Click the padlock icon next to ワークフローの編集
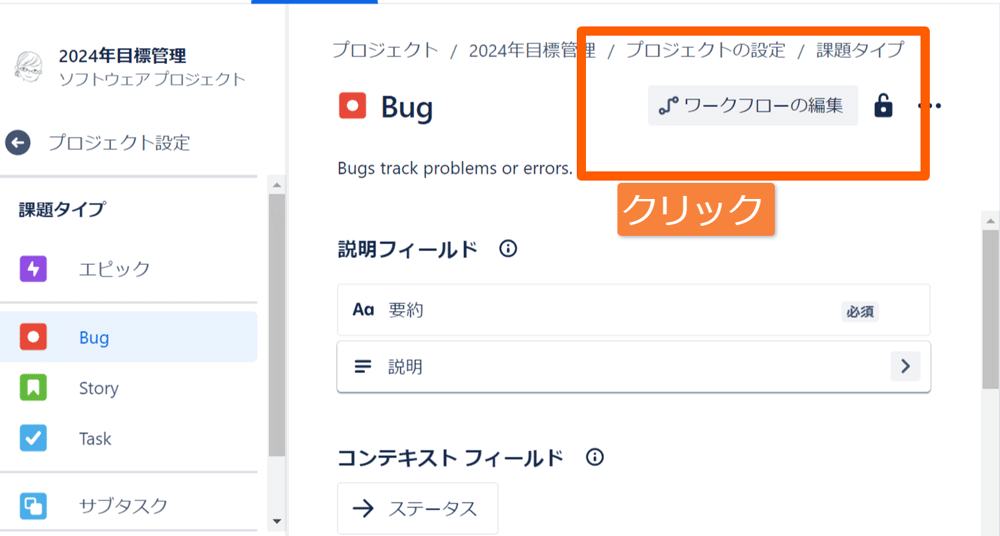The width and height of the screenshot is (1000, 536). [x=883, y=105]
